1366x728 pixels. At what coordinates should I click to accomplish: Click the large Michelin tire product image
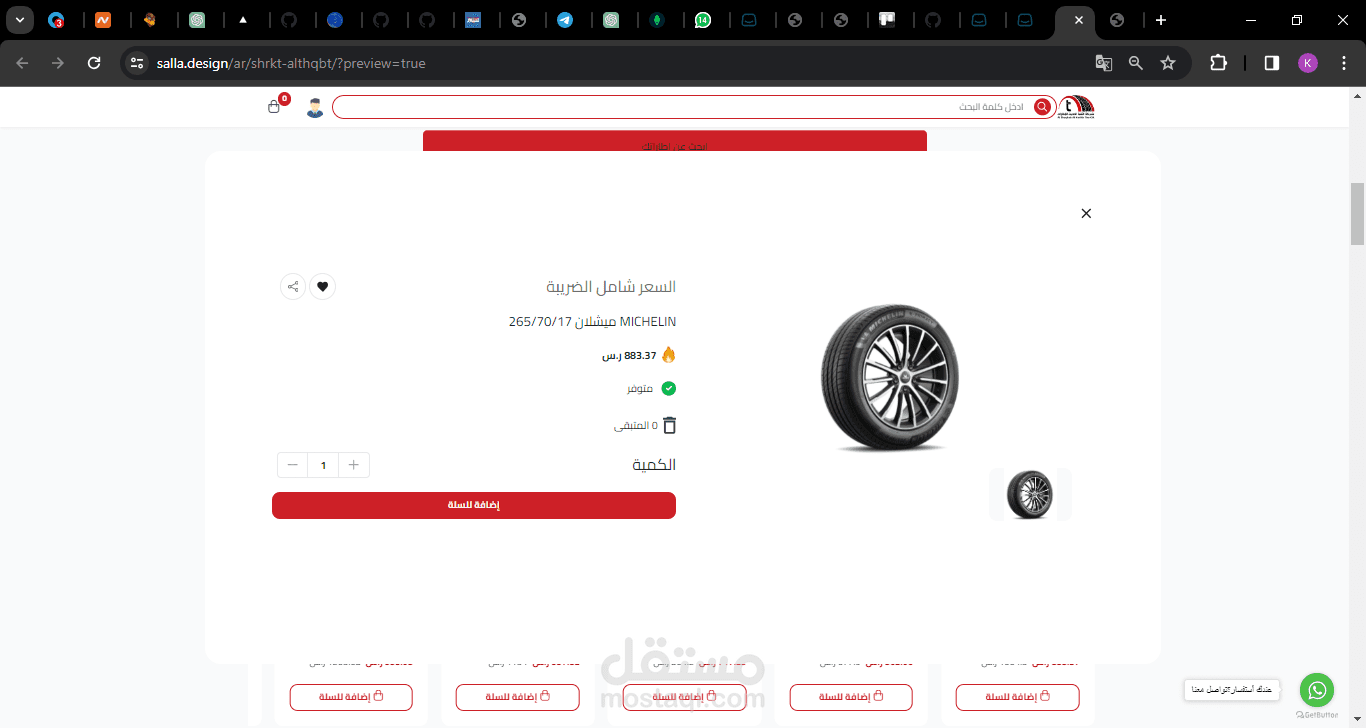tap(889, 379)
